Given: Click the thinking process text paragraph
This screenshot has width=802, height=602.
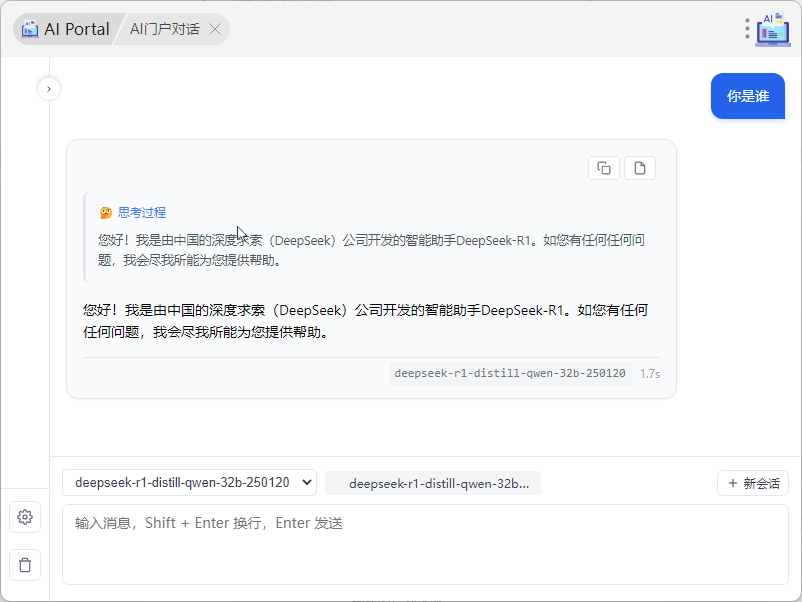Looking at the screenshot, I should coord(371,250).
